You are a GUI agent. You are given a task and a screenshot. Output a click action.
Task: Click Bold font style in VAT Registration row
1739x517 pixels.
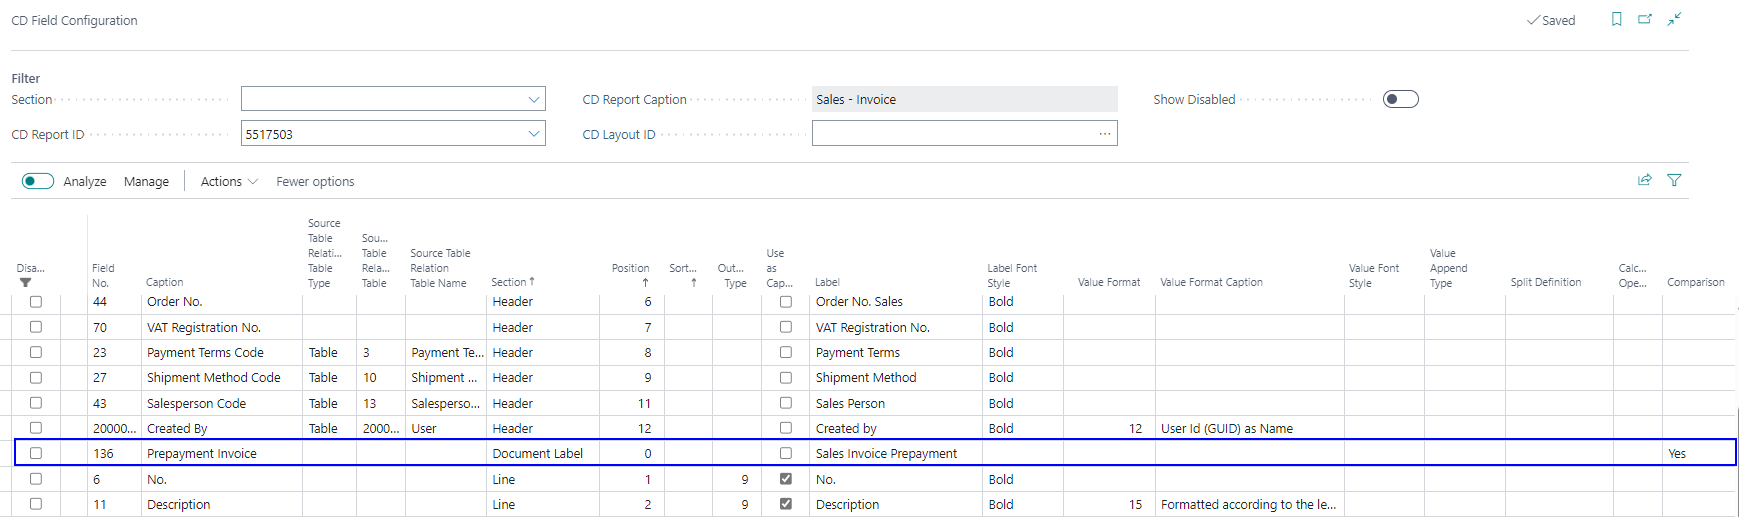coord(1001,327)
